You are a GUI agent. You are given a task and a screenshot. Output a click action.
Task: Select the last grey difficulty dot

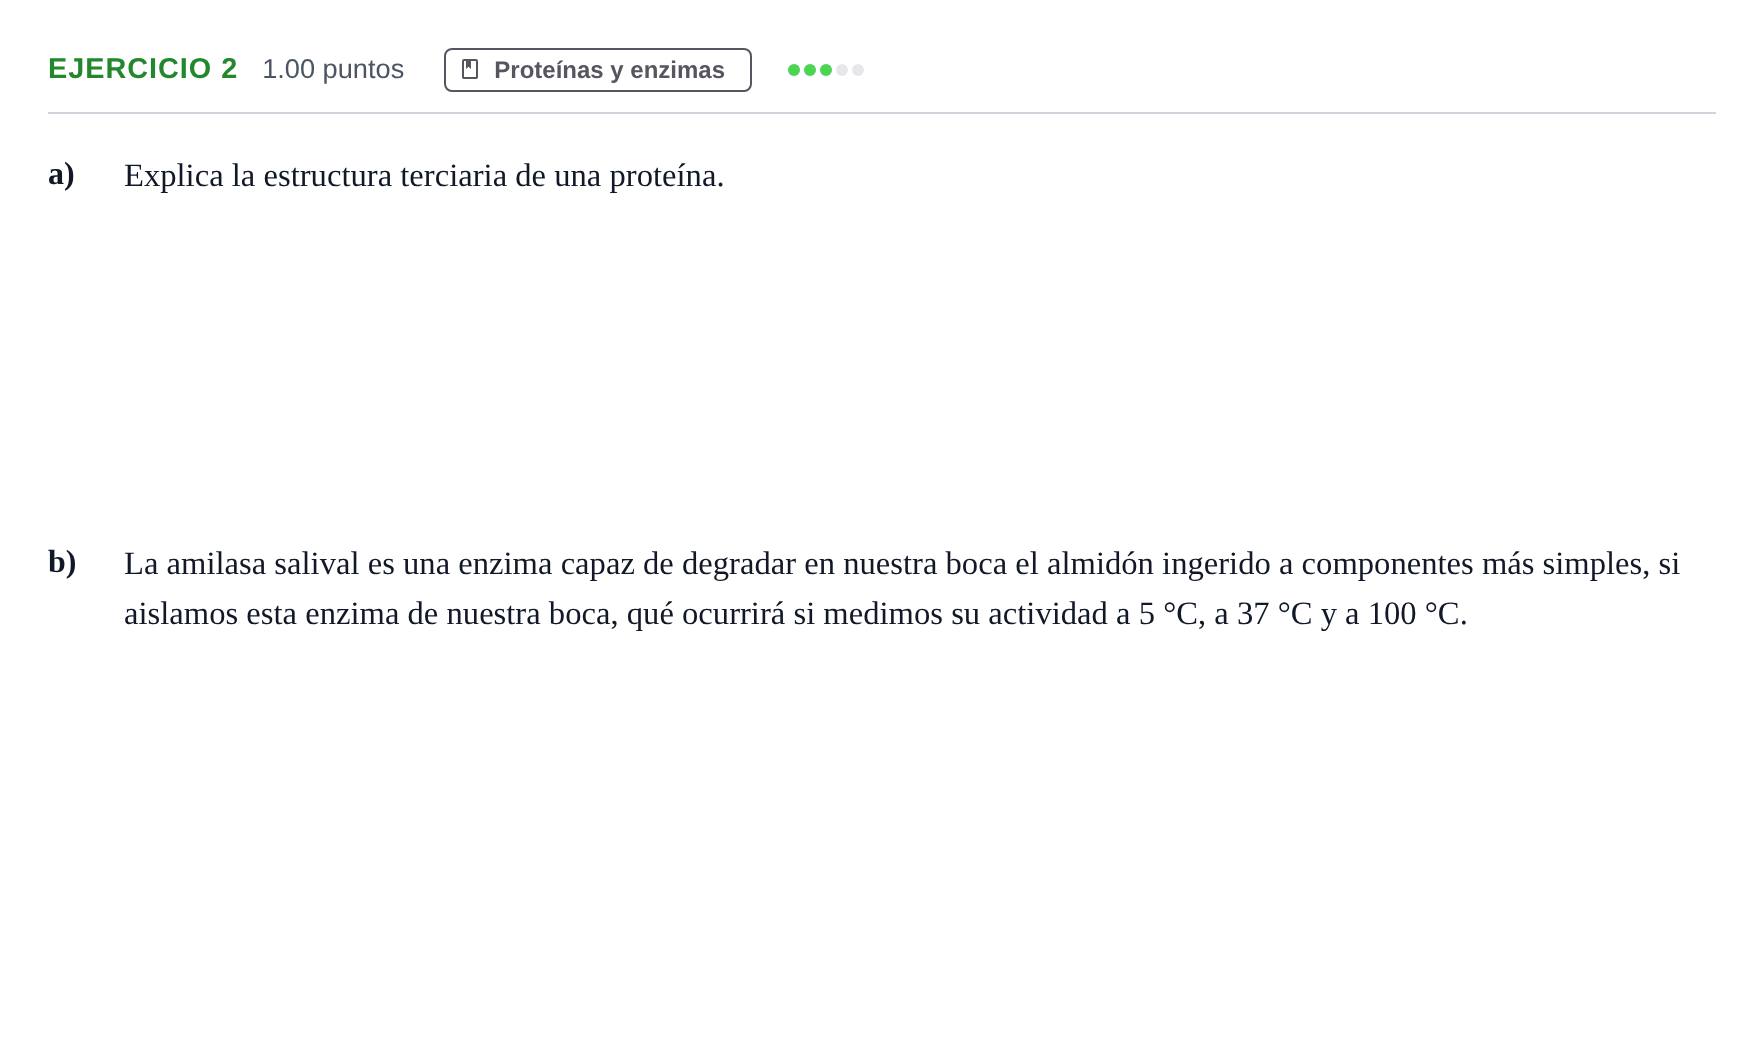pyautogui.click(x=858, y=70)
